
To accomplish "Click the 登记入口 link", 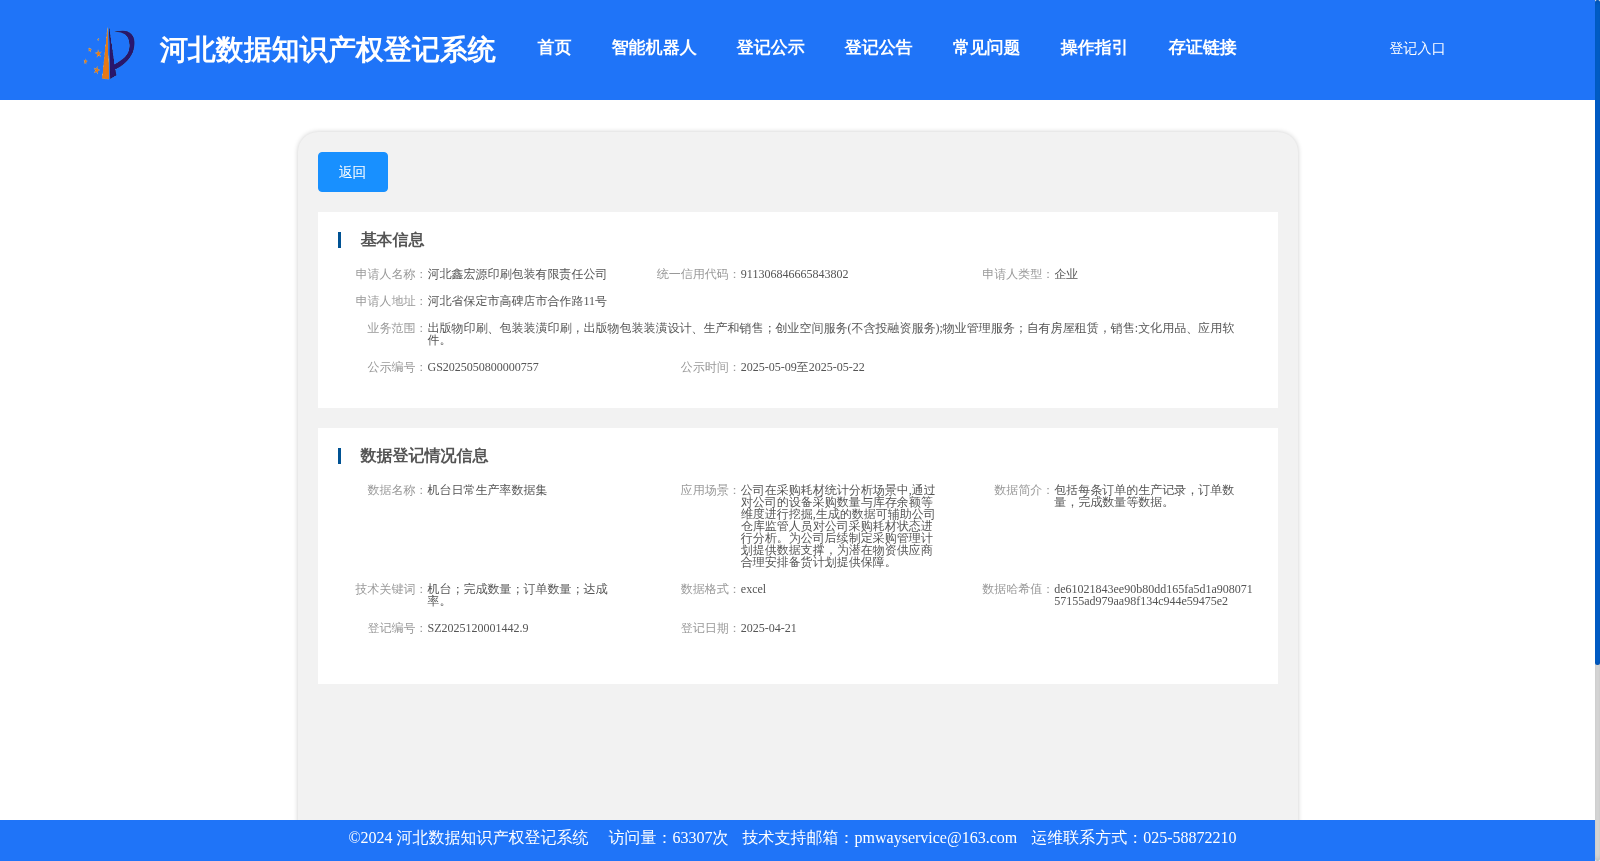I will [1417, 48].
